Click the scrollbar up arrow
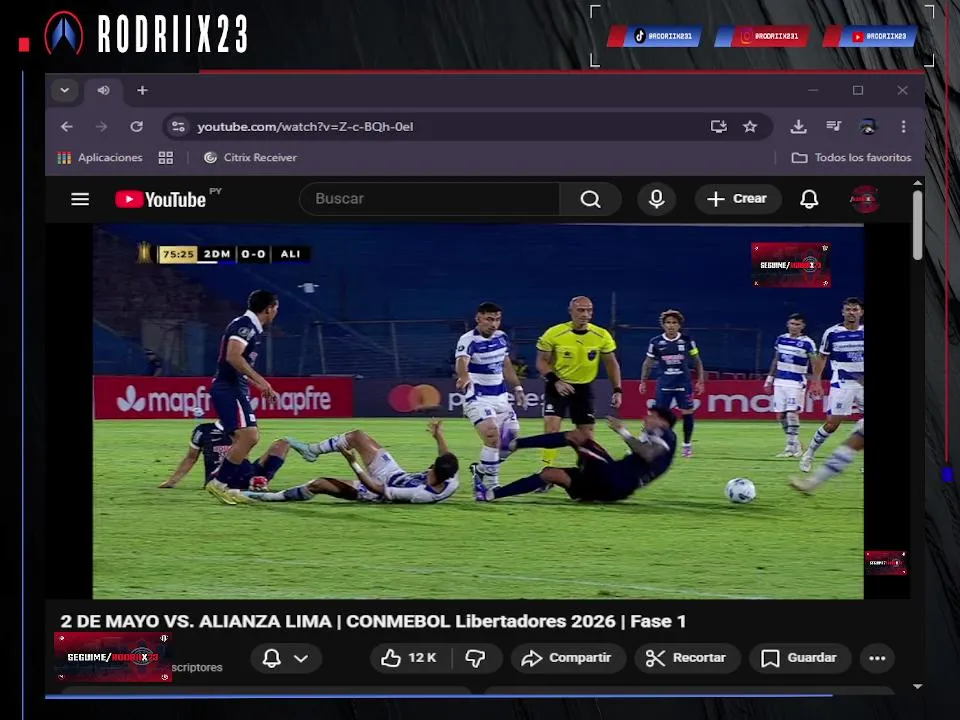 (x=917, y=182)
